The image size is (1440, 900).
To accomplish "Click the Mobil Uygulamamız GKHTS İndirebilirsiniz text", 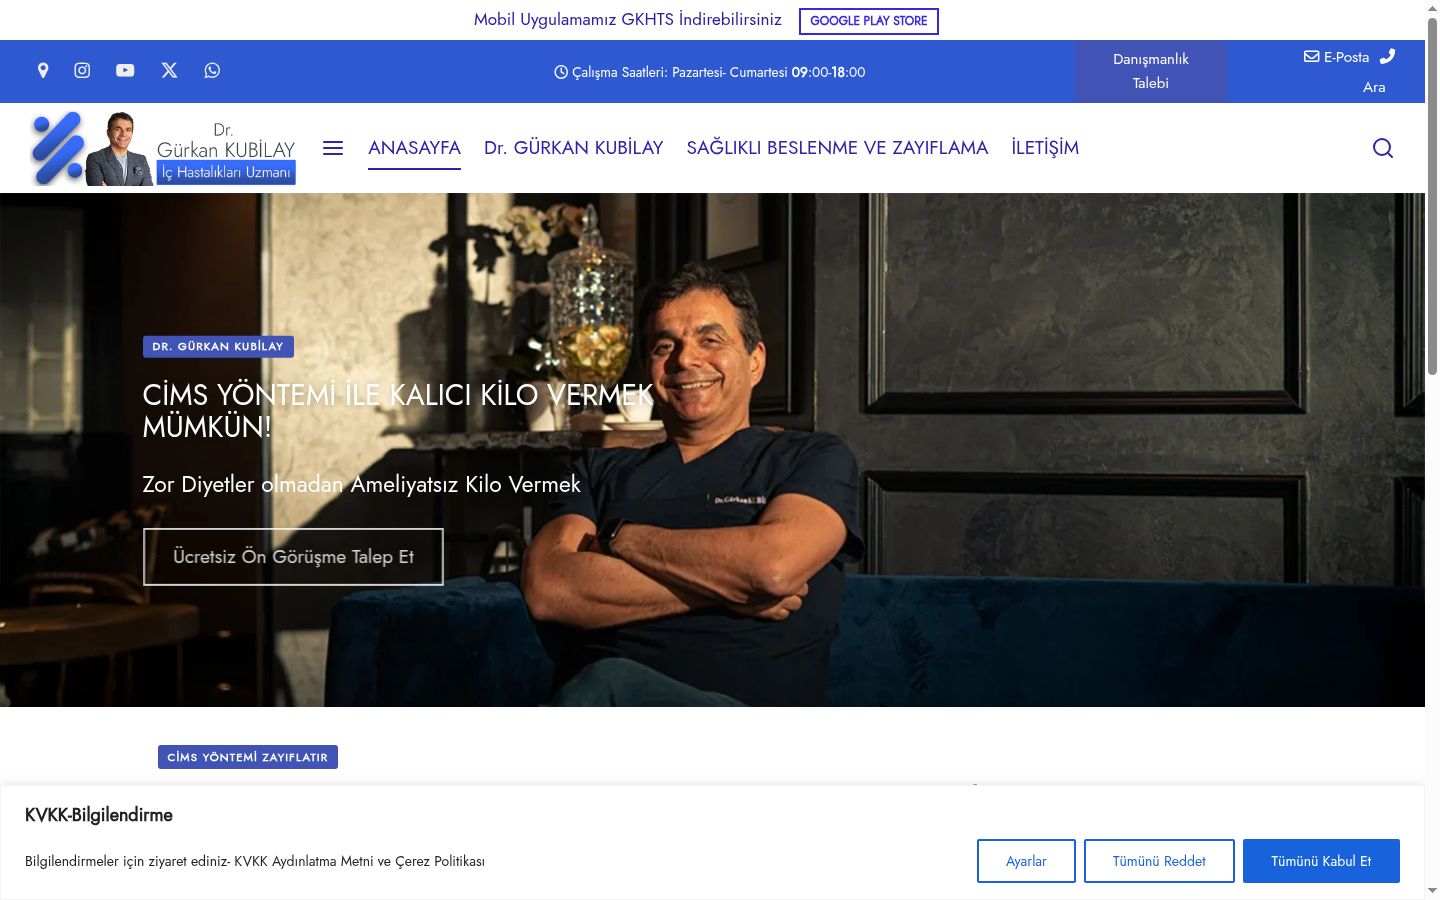I will coord(628,20).
